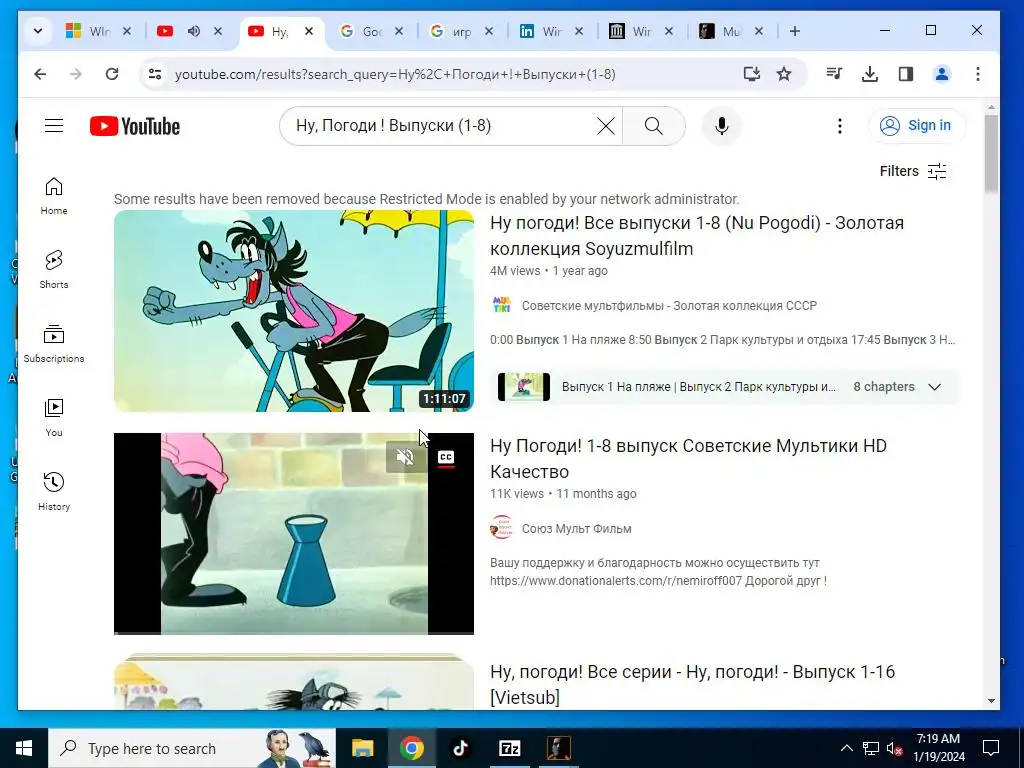Viewport: 1024px width, 768px height.
Task: Close the active 'Ну,' YouTube tab
Action: [x=309, y=31]
